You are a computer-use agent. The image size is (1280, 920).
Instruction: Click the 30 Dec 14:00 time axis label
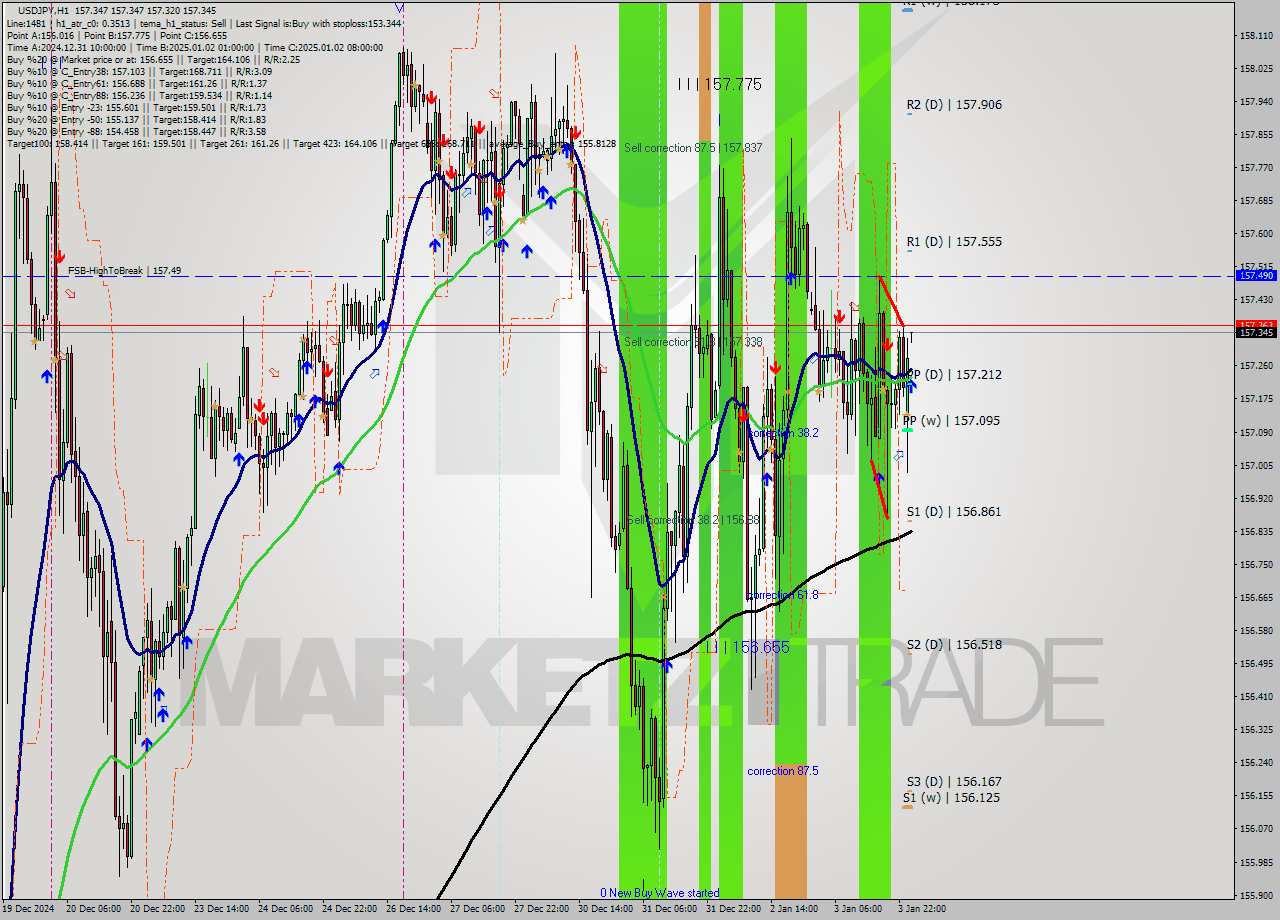605,909
